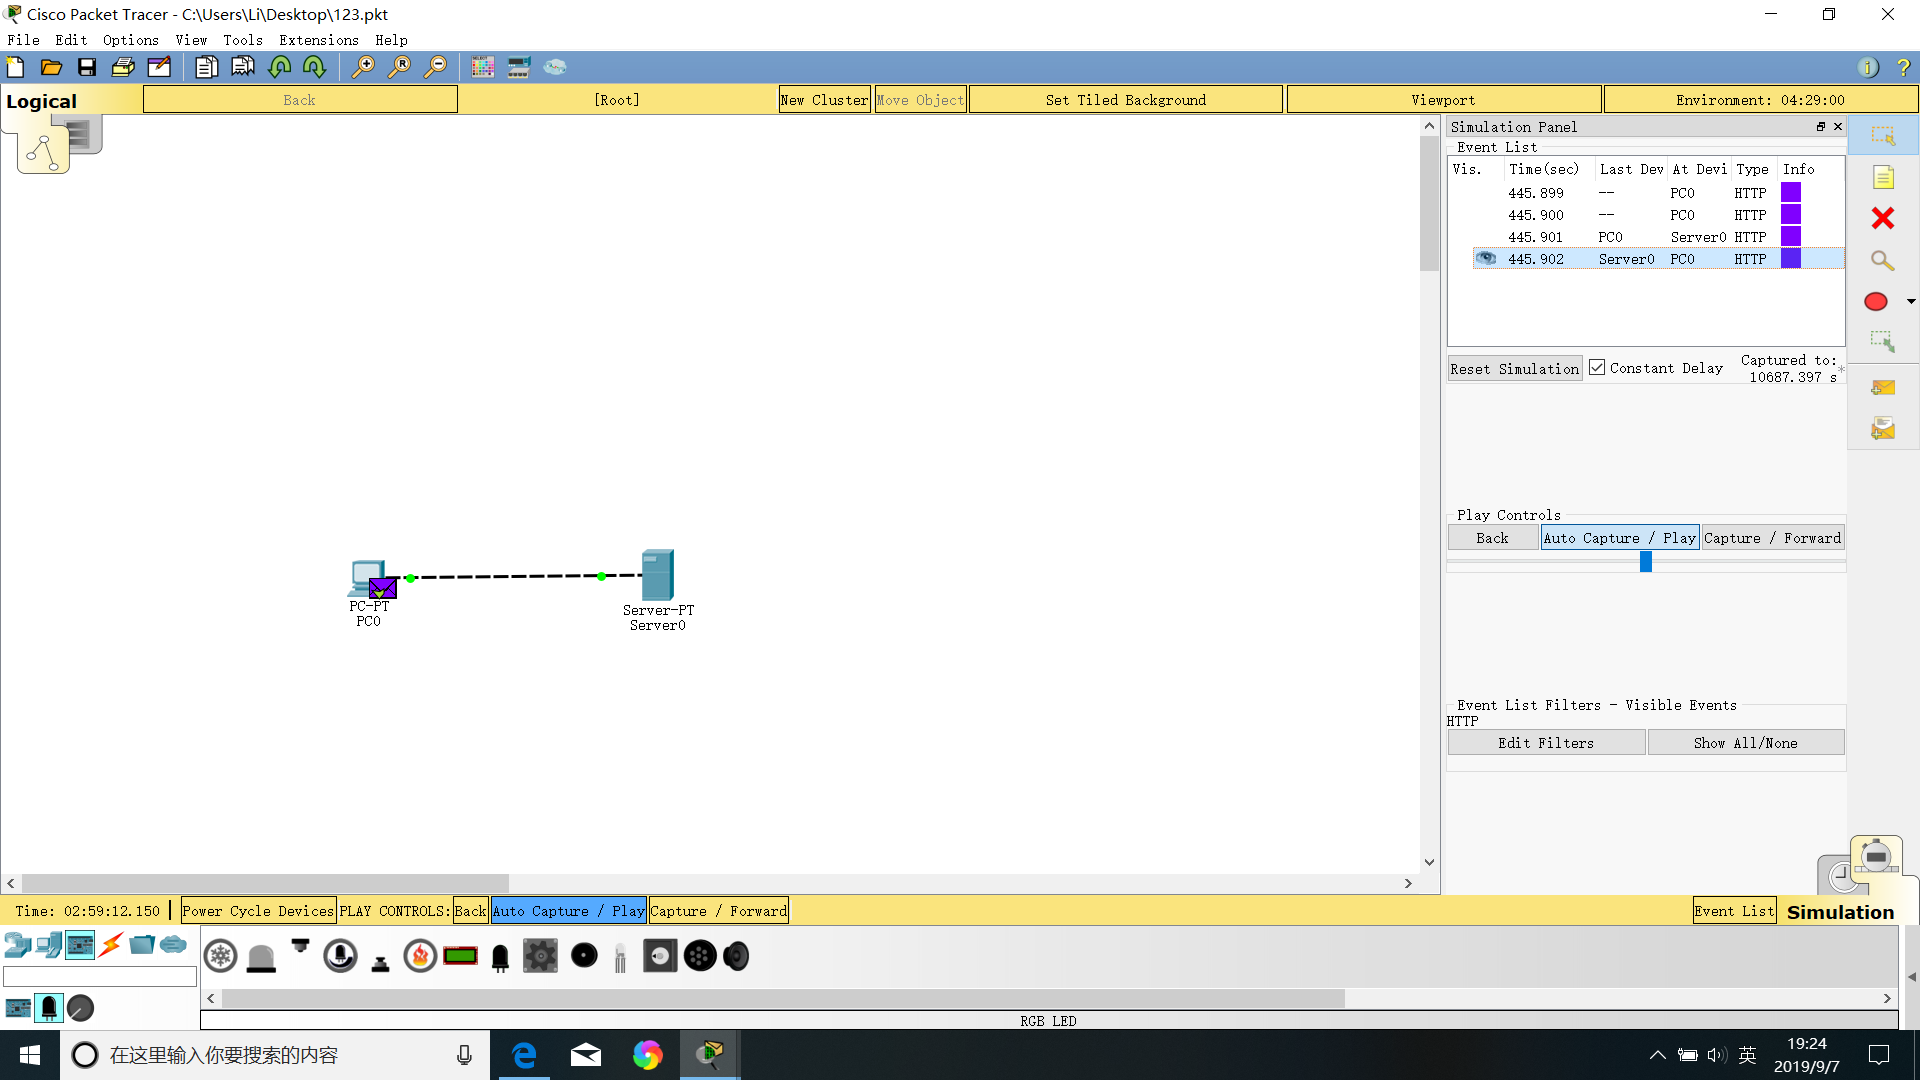Click the Edit Filters button

1545,743
